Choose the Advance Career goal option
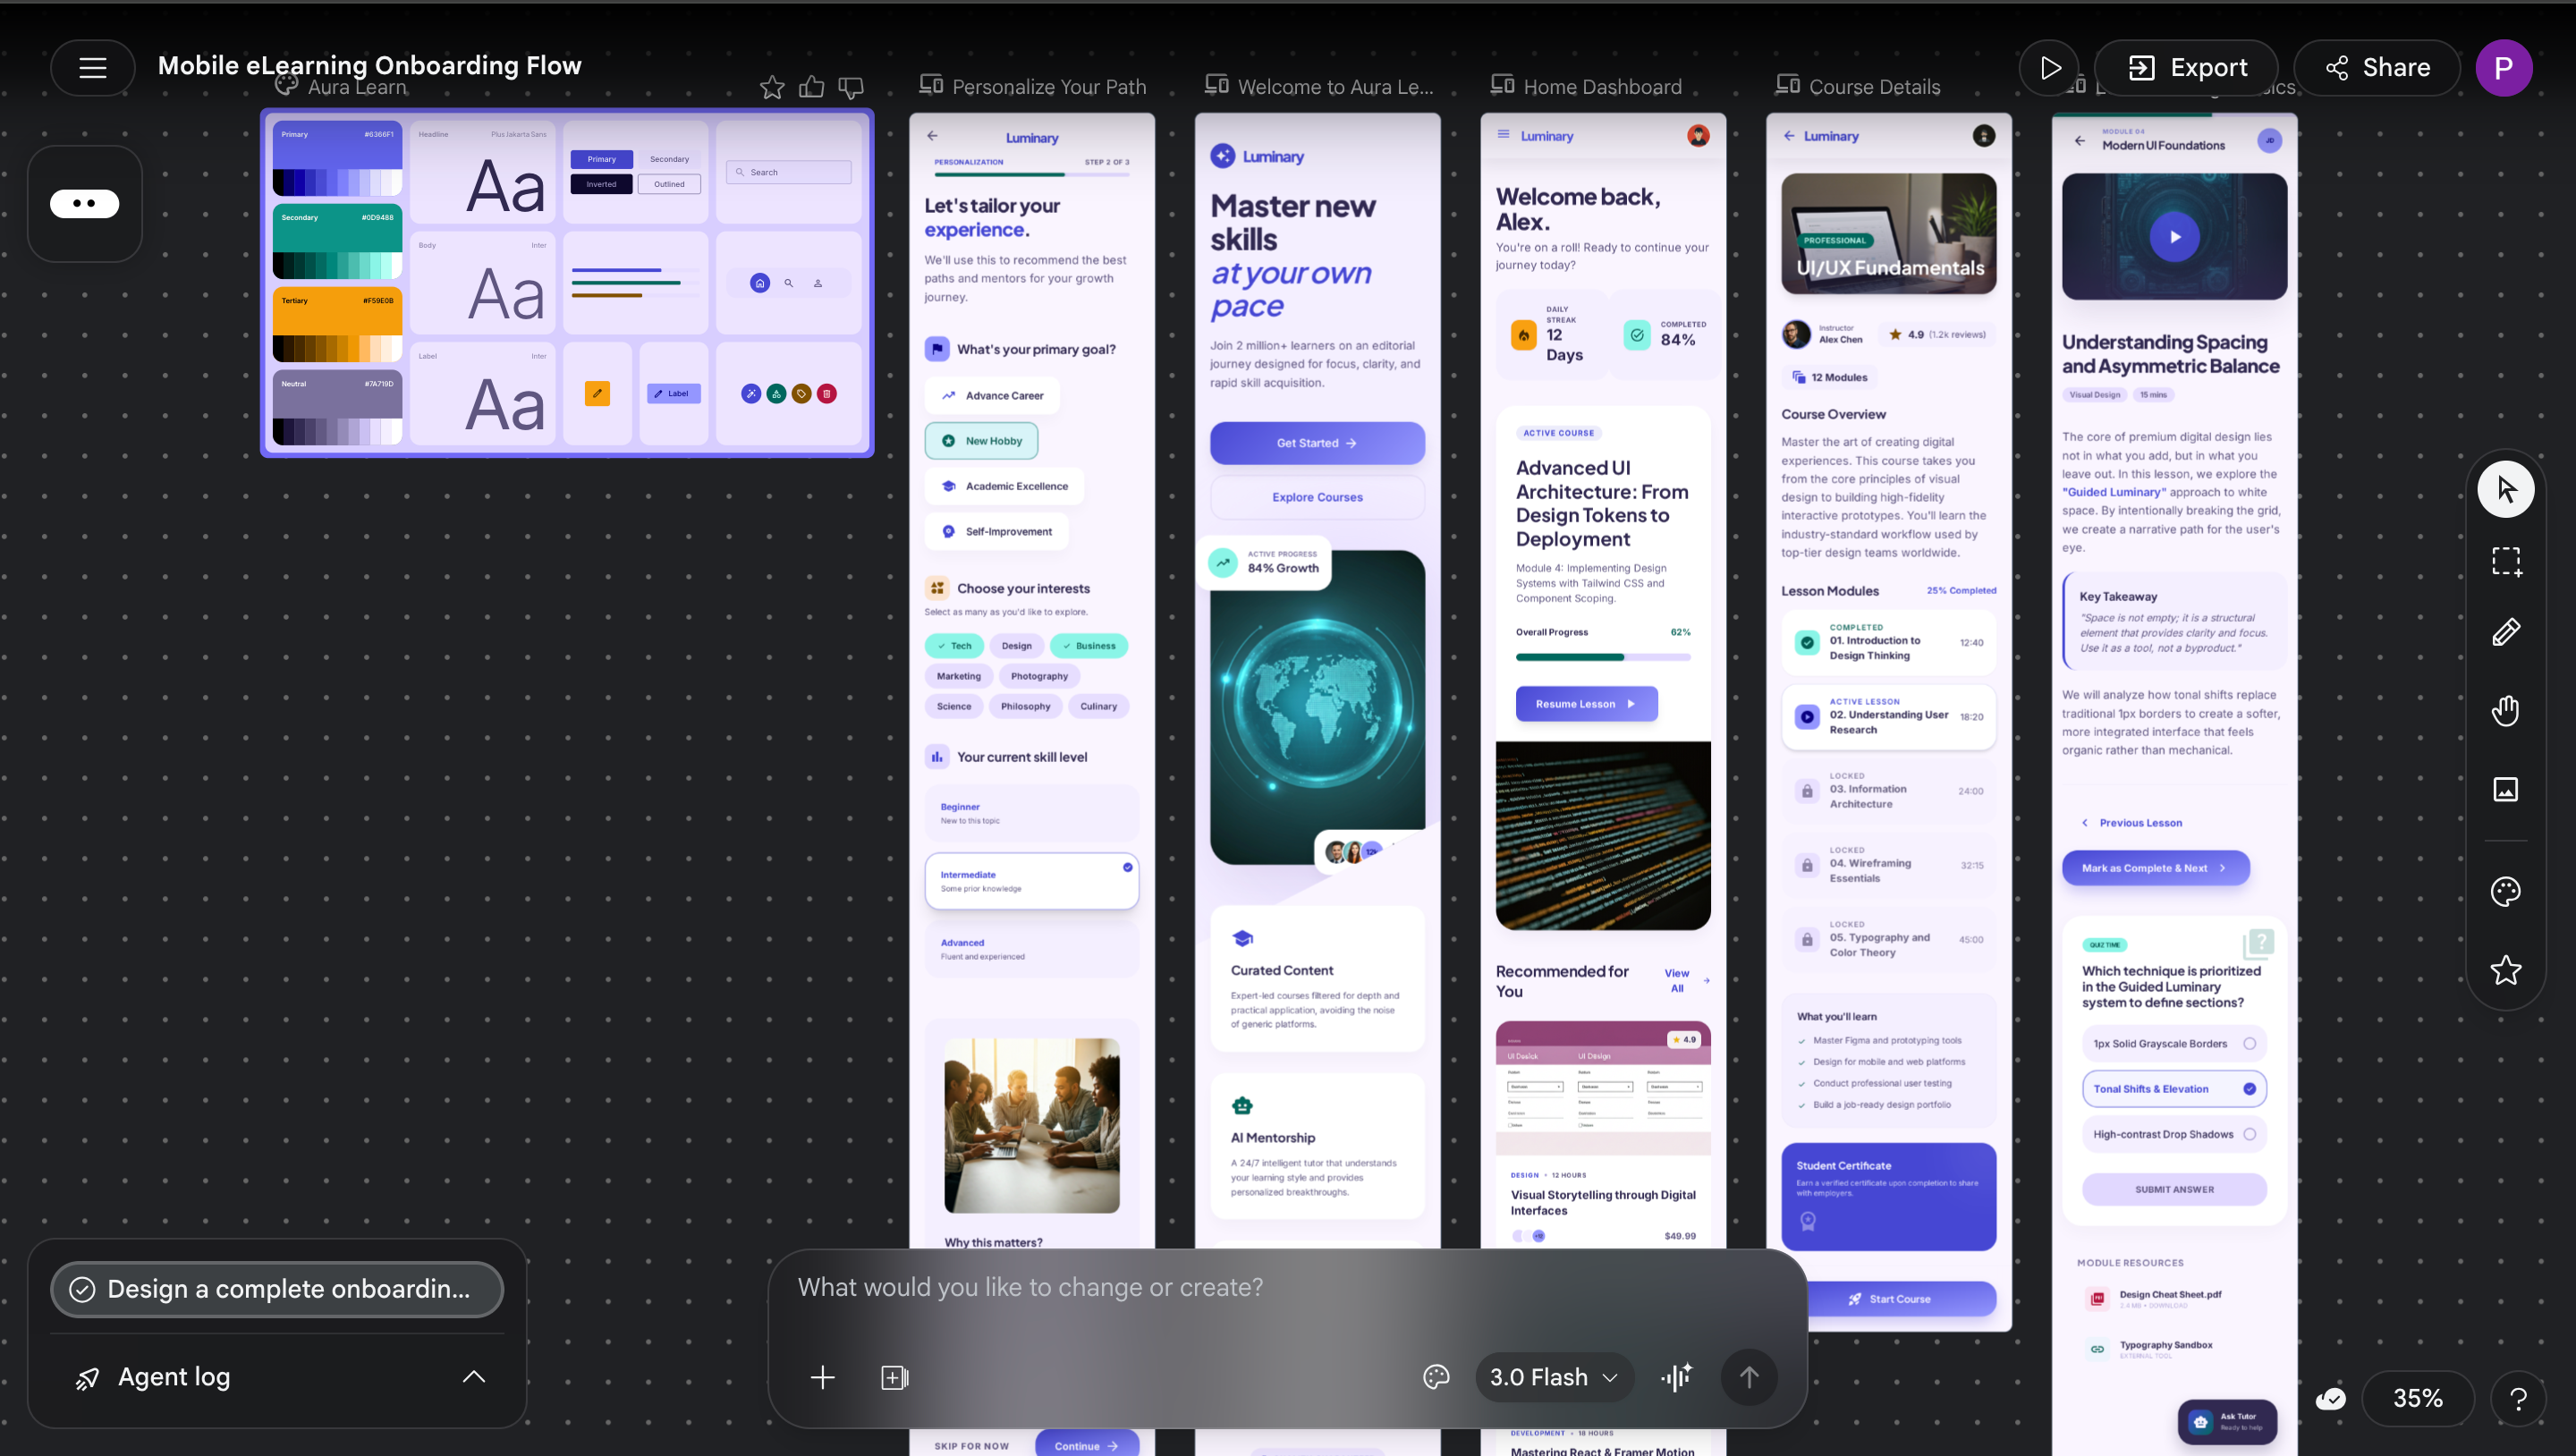The height and width of the screenshot is (1456, 2576). coord(992,396)
